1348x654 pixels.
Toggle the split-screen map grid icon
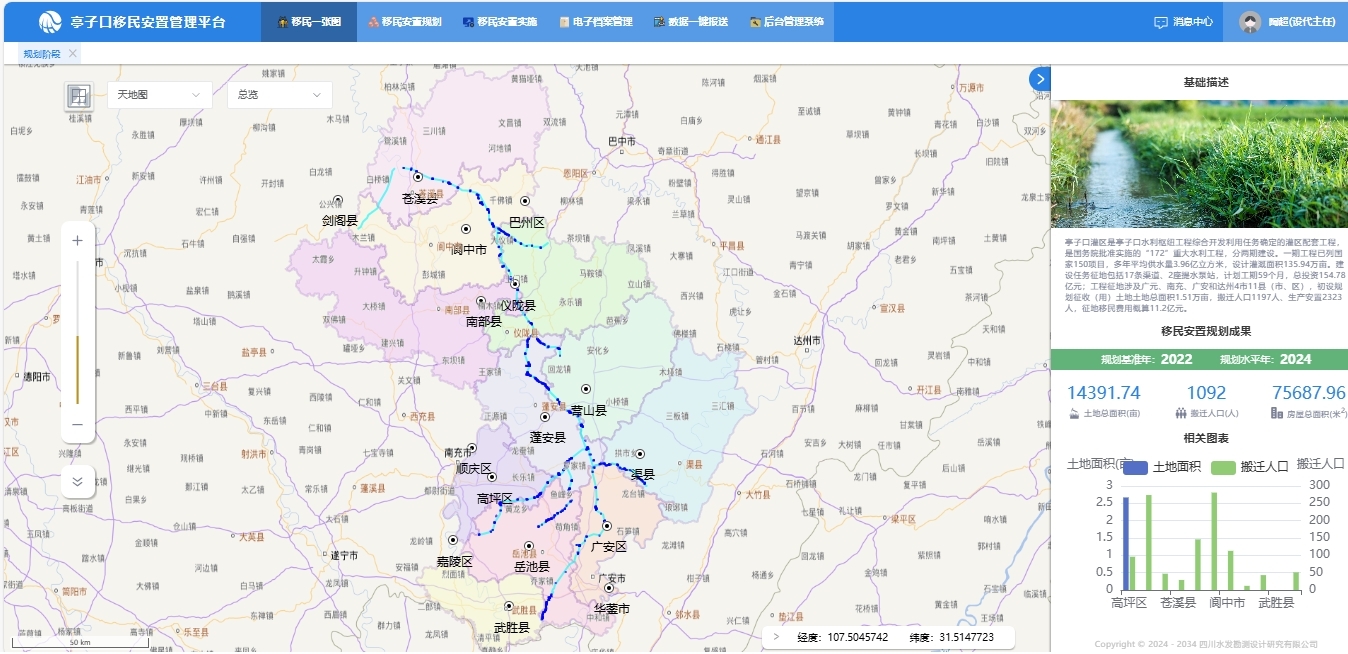tap(80, 96)
